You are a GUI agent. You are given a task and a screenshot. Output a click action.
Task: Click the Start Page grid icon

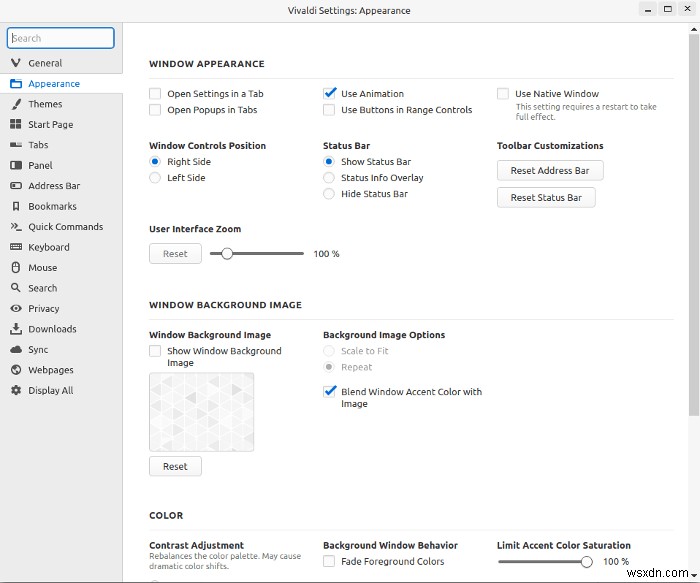pyautogui.click(x=16, y=124)
